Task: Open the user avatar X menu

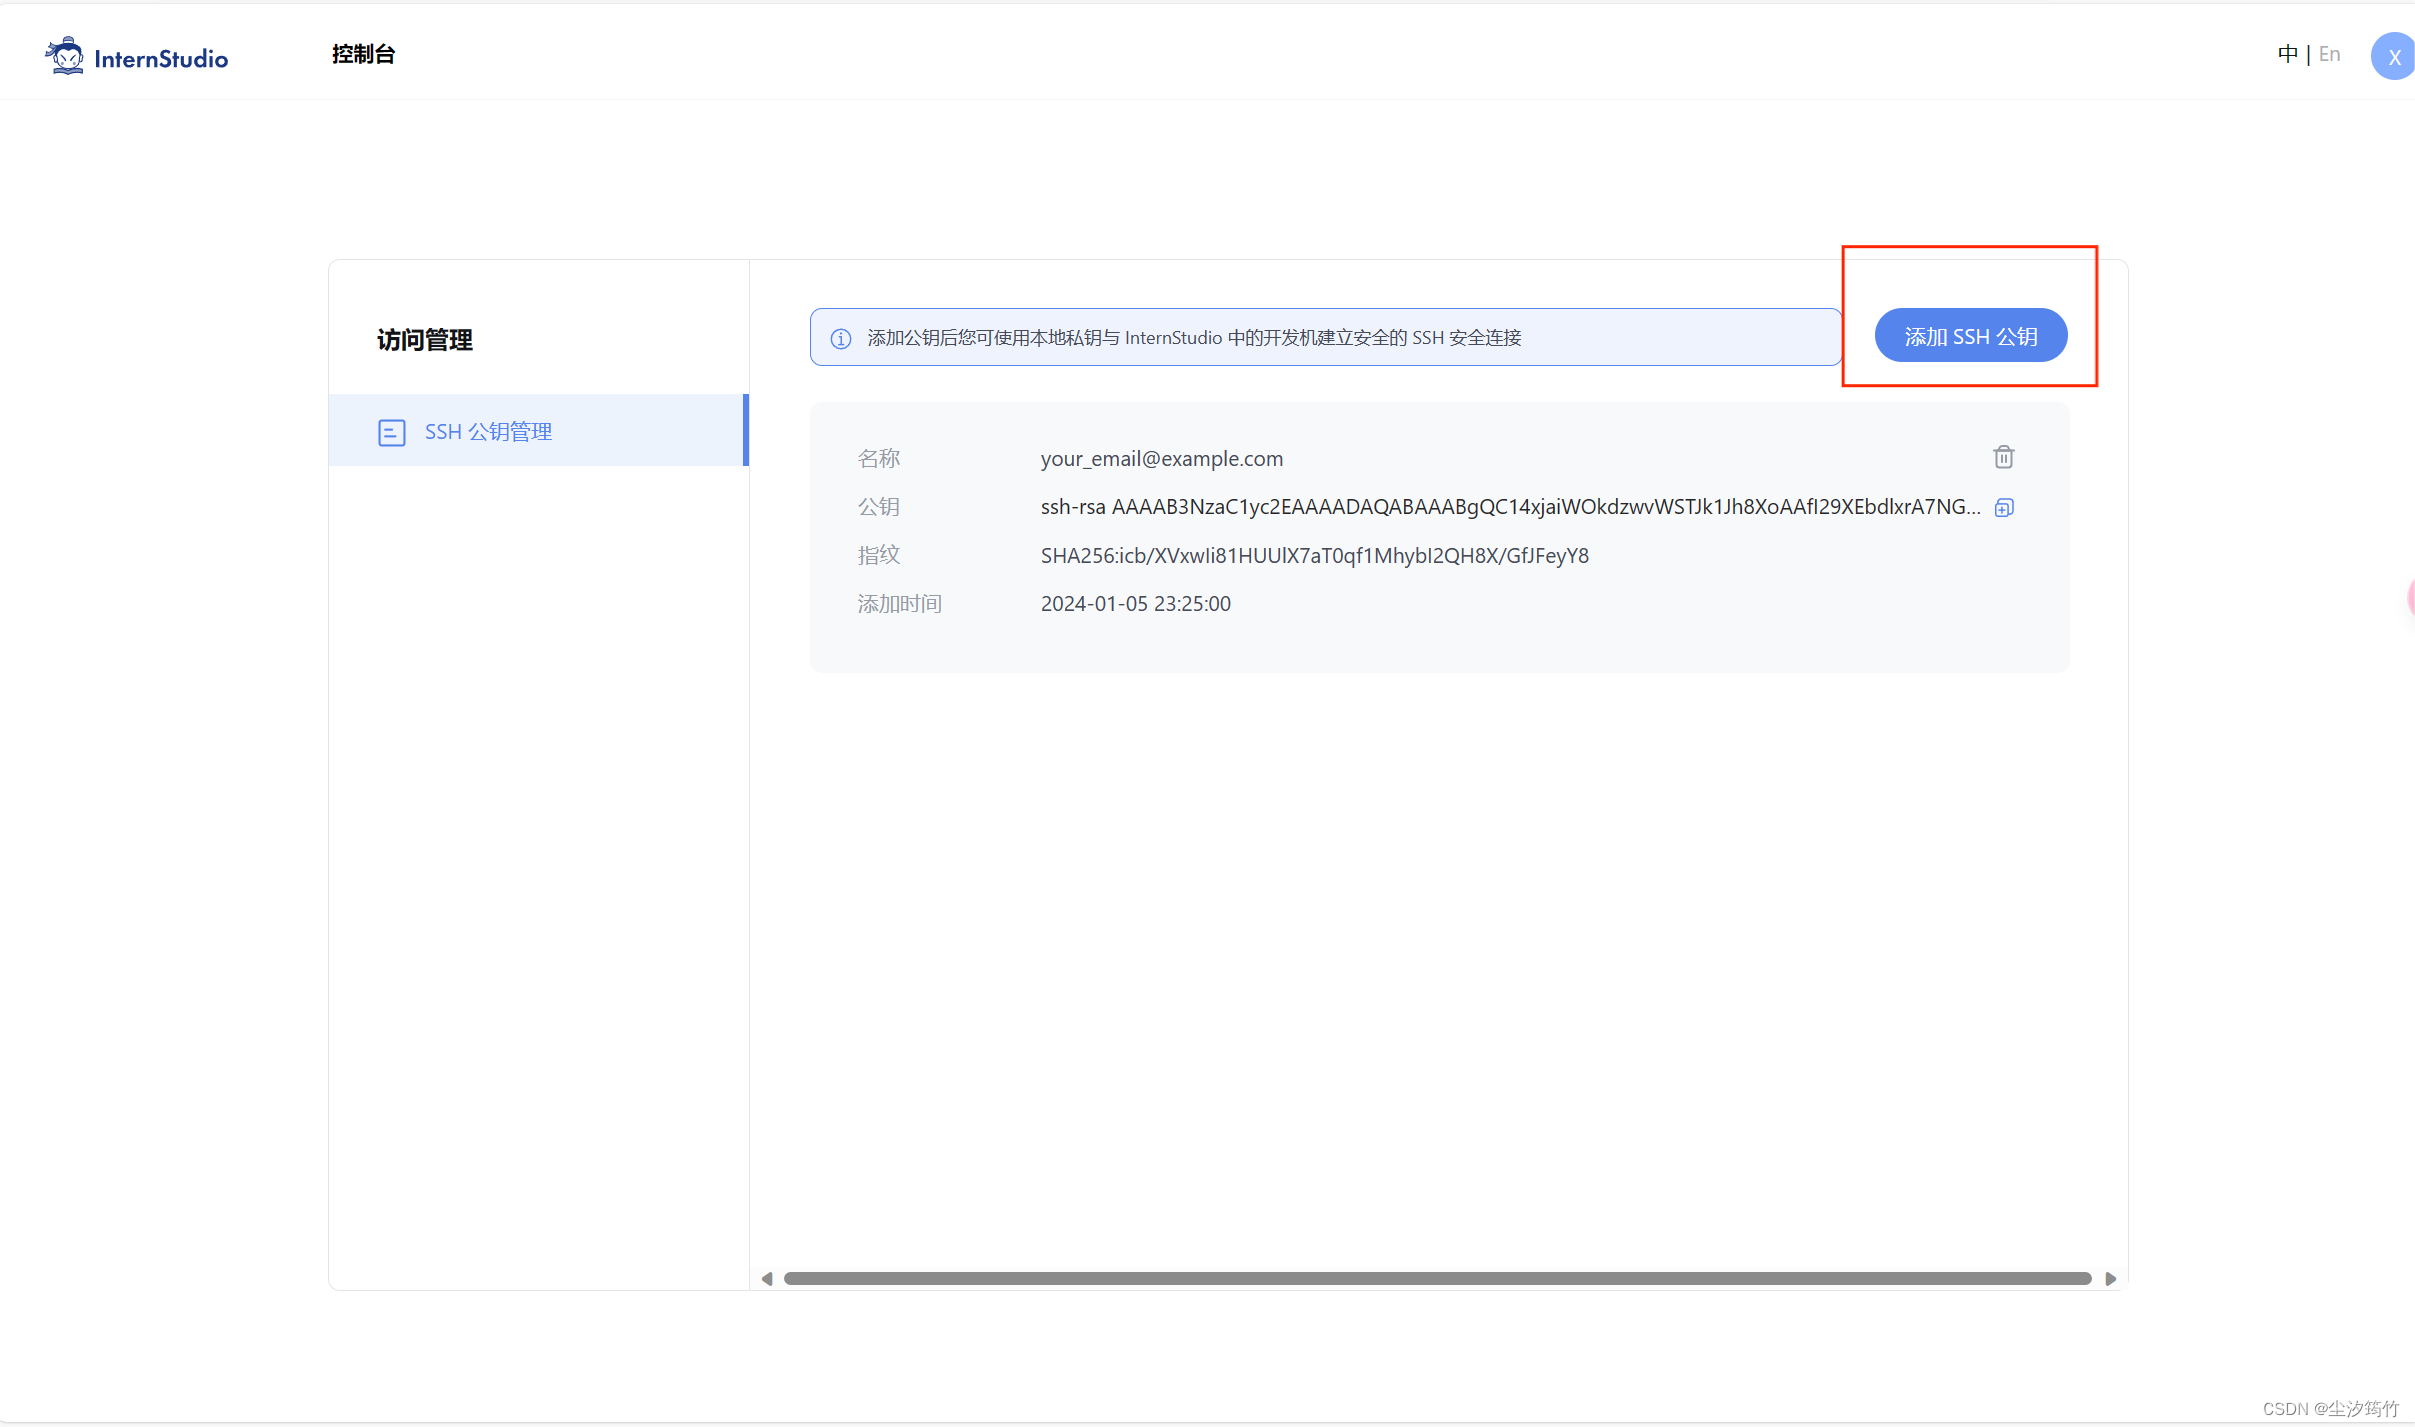Action: tap(2393, 57)
